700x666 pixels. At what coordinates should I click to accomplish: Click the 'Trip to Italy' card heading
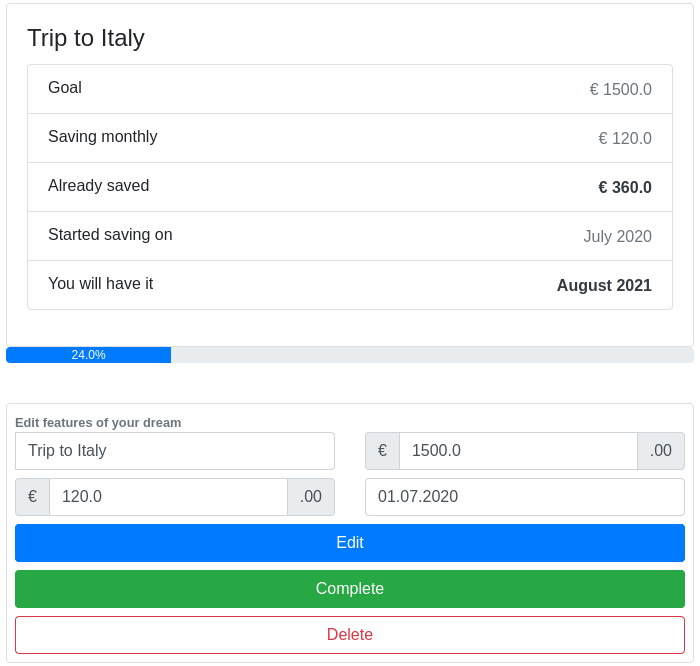tap(86, 38)
